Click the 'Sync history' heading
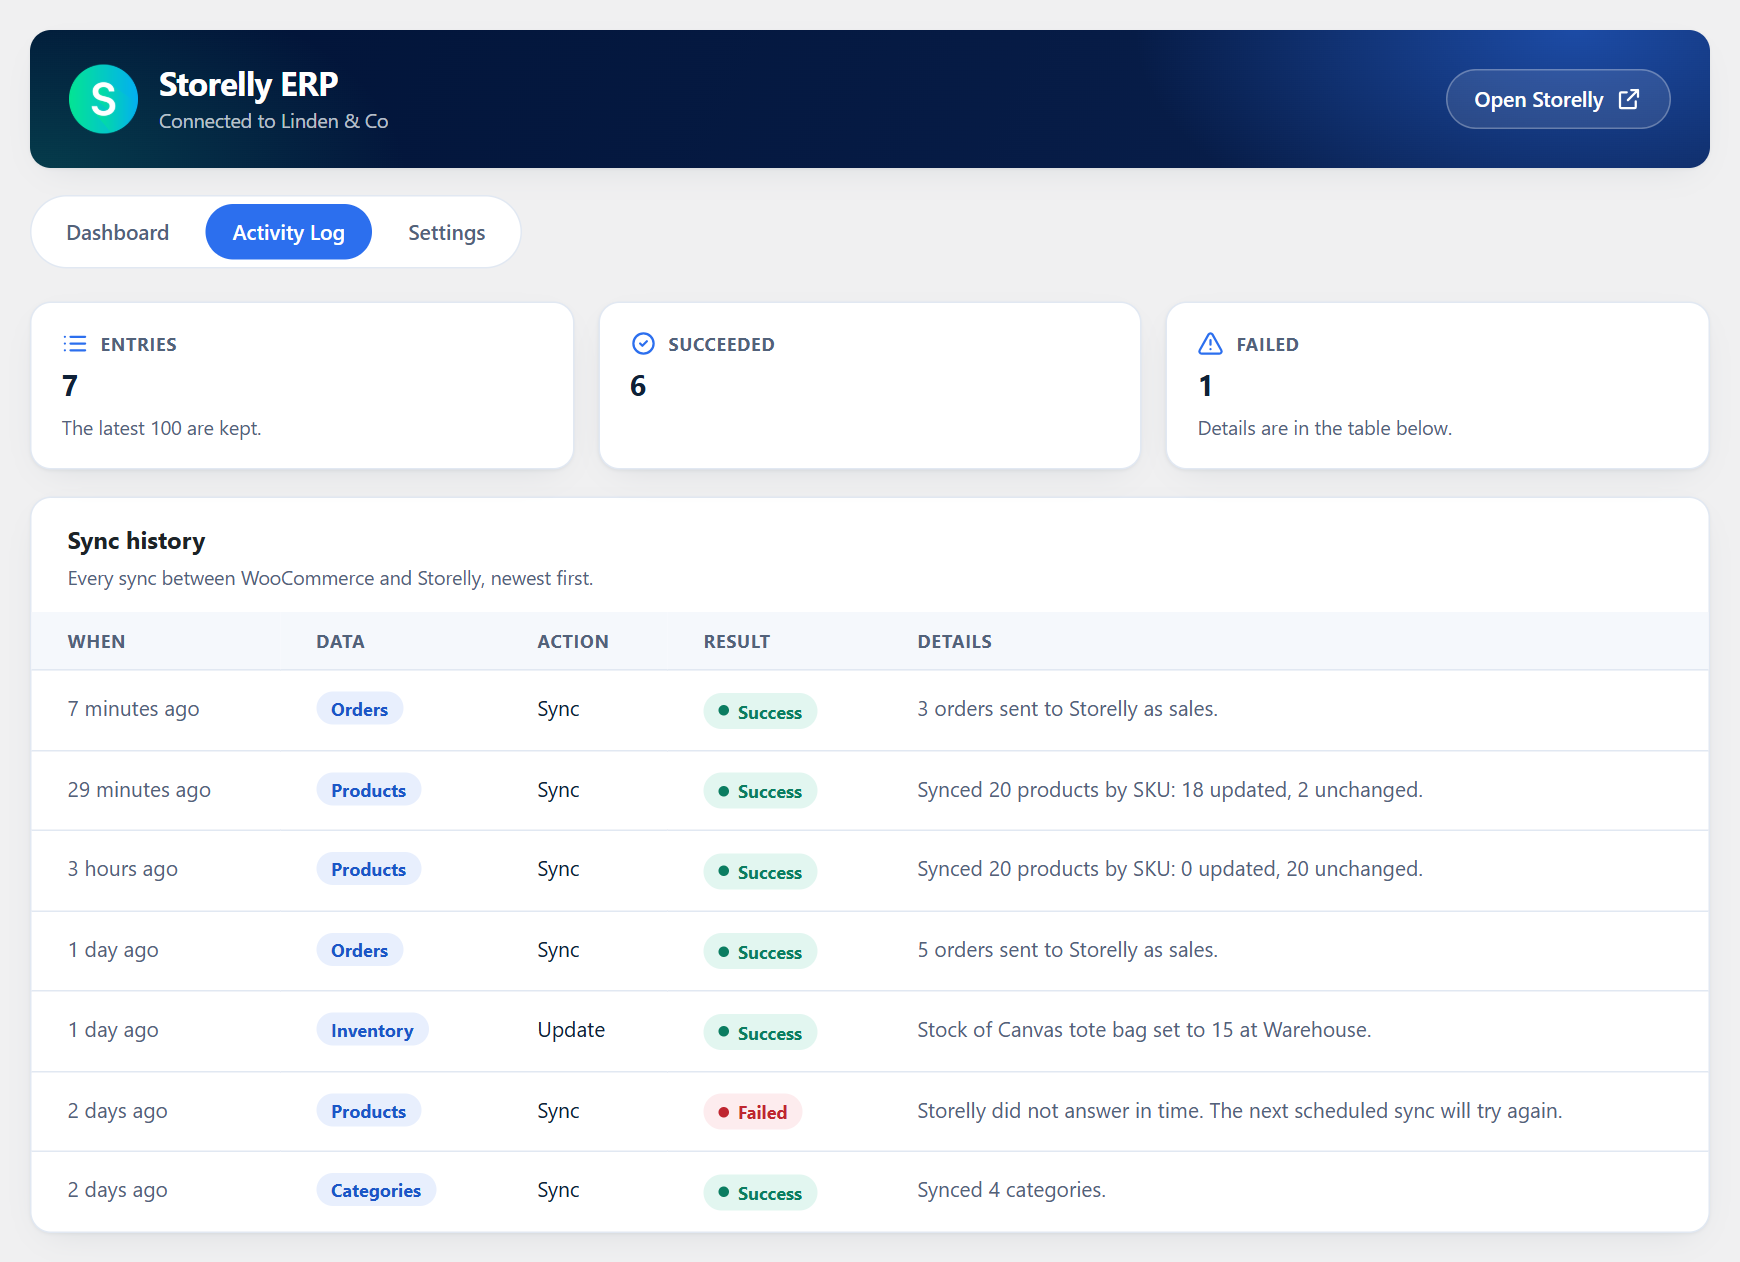Viewport: 1740px width, 1262px height. (136, 541)
